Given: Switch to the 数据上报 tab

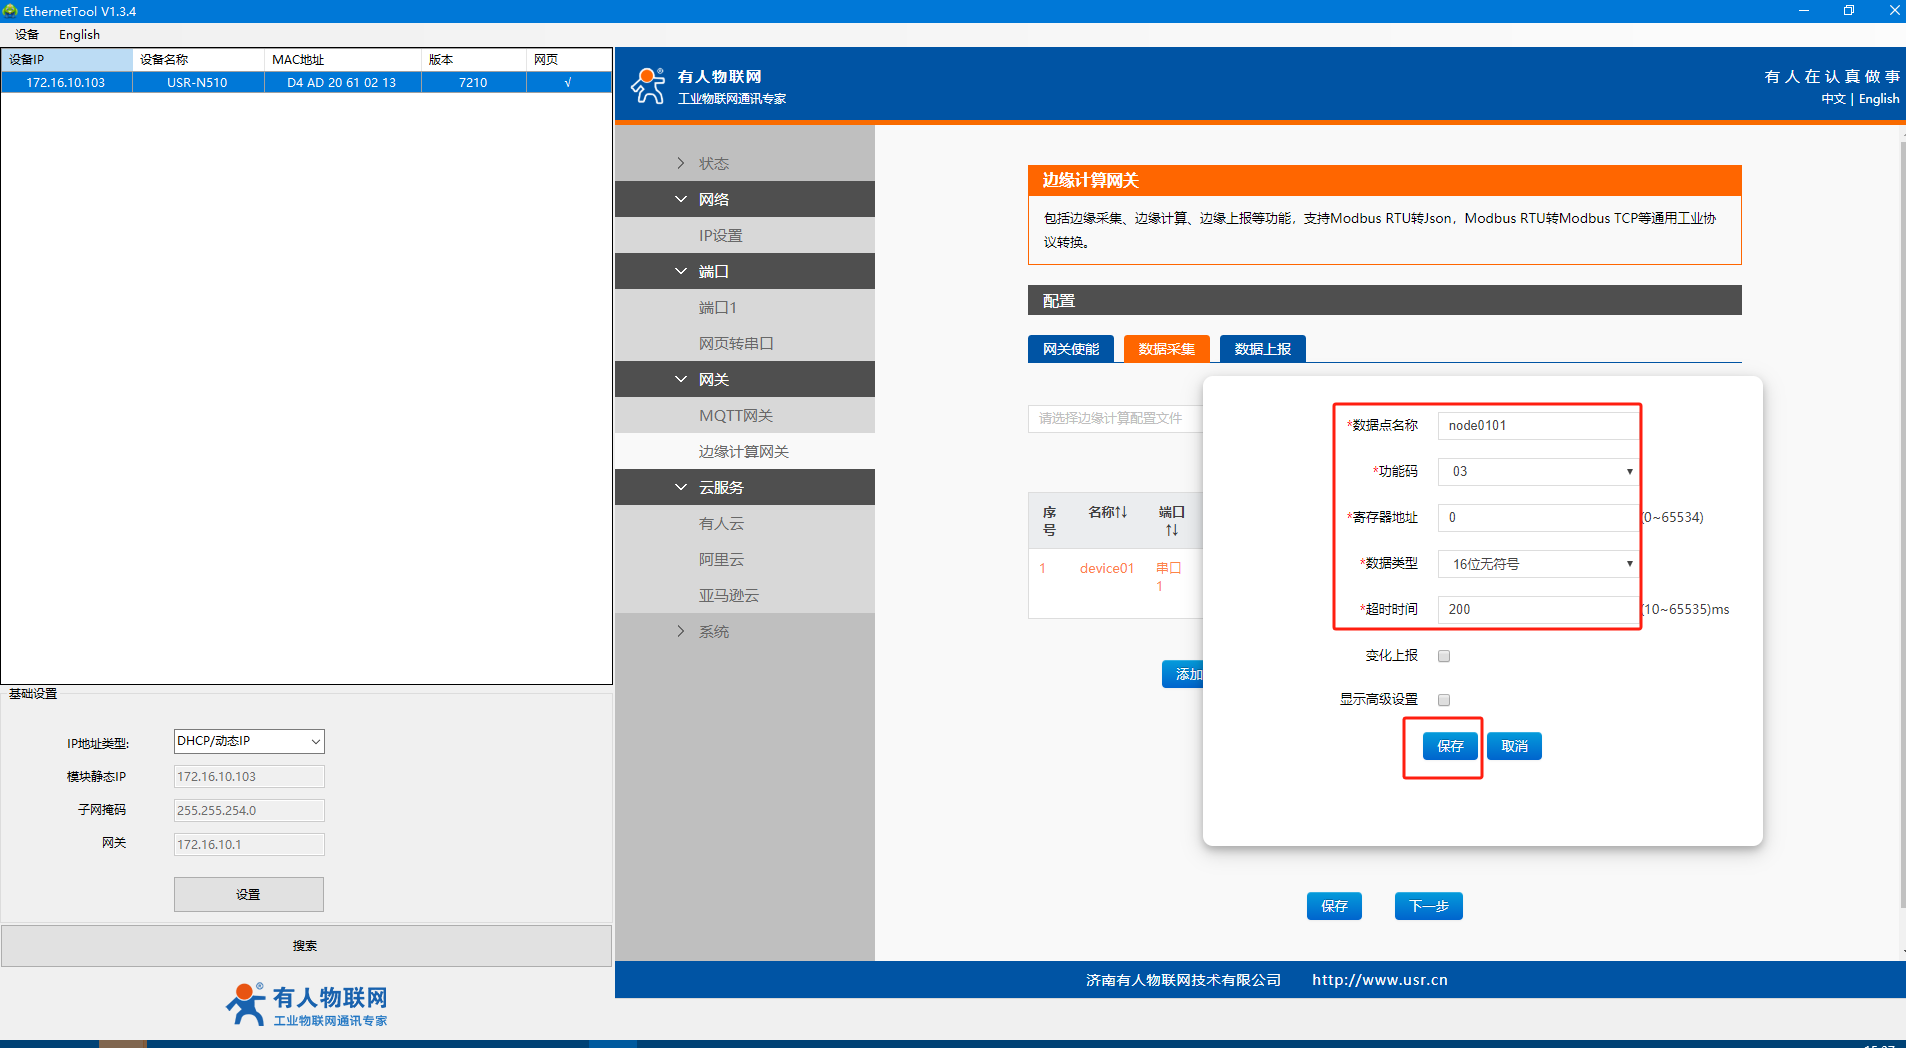Looking at the screenshot, I should click(x=1262, y=349).
